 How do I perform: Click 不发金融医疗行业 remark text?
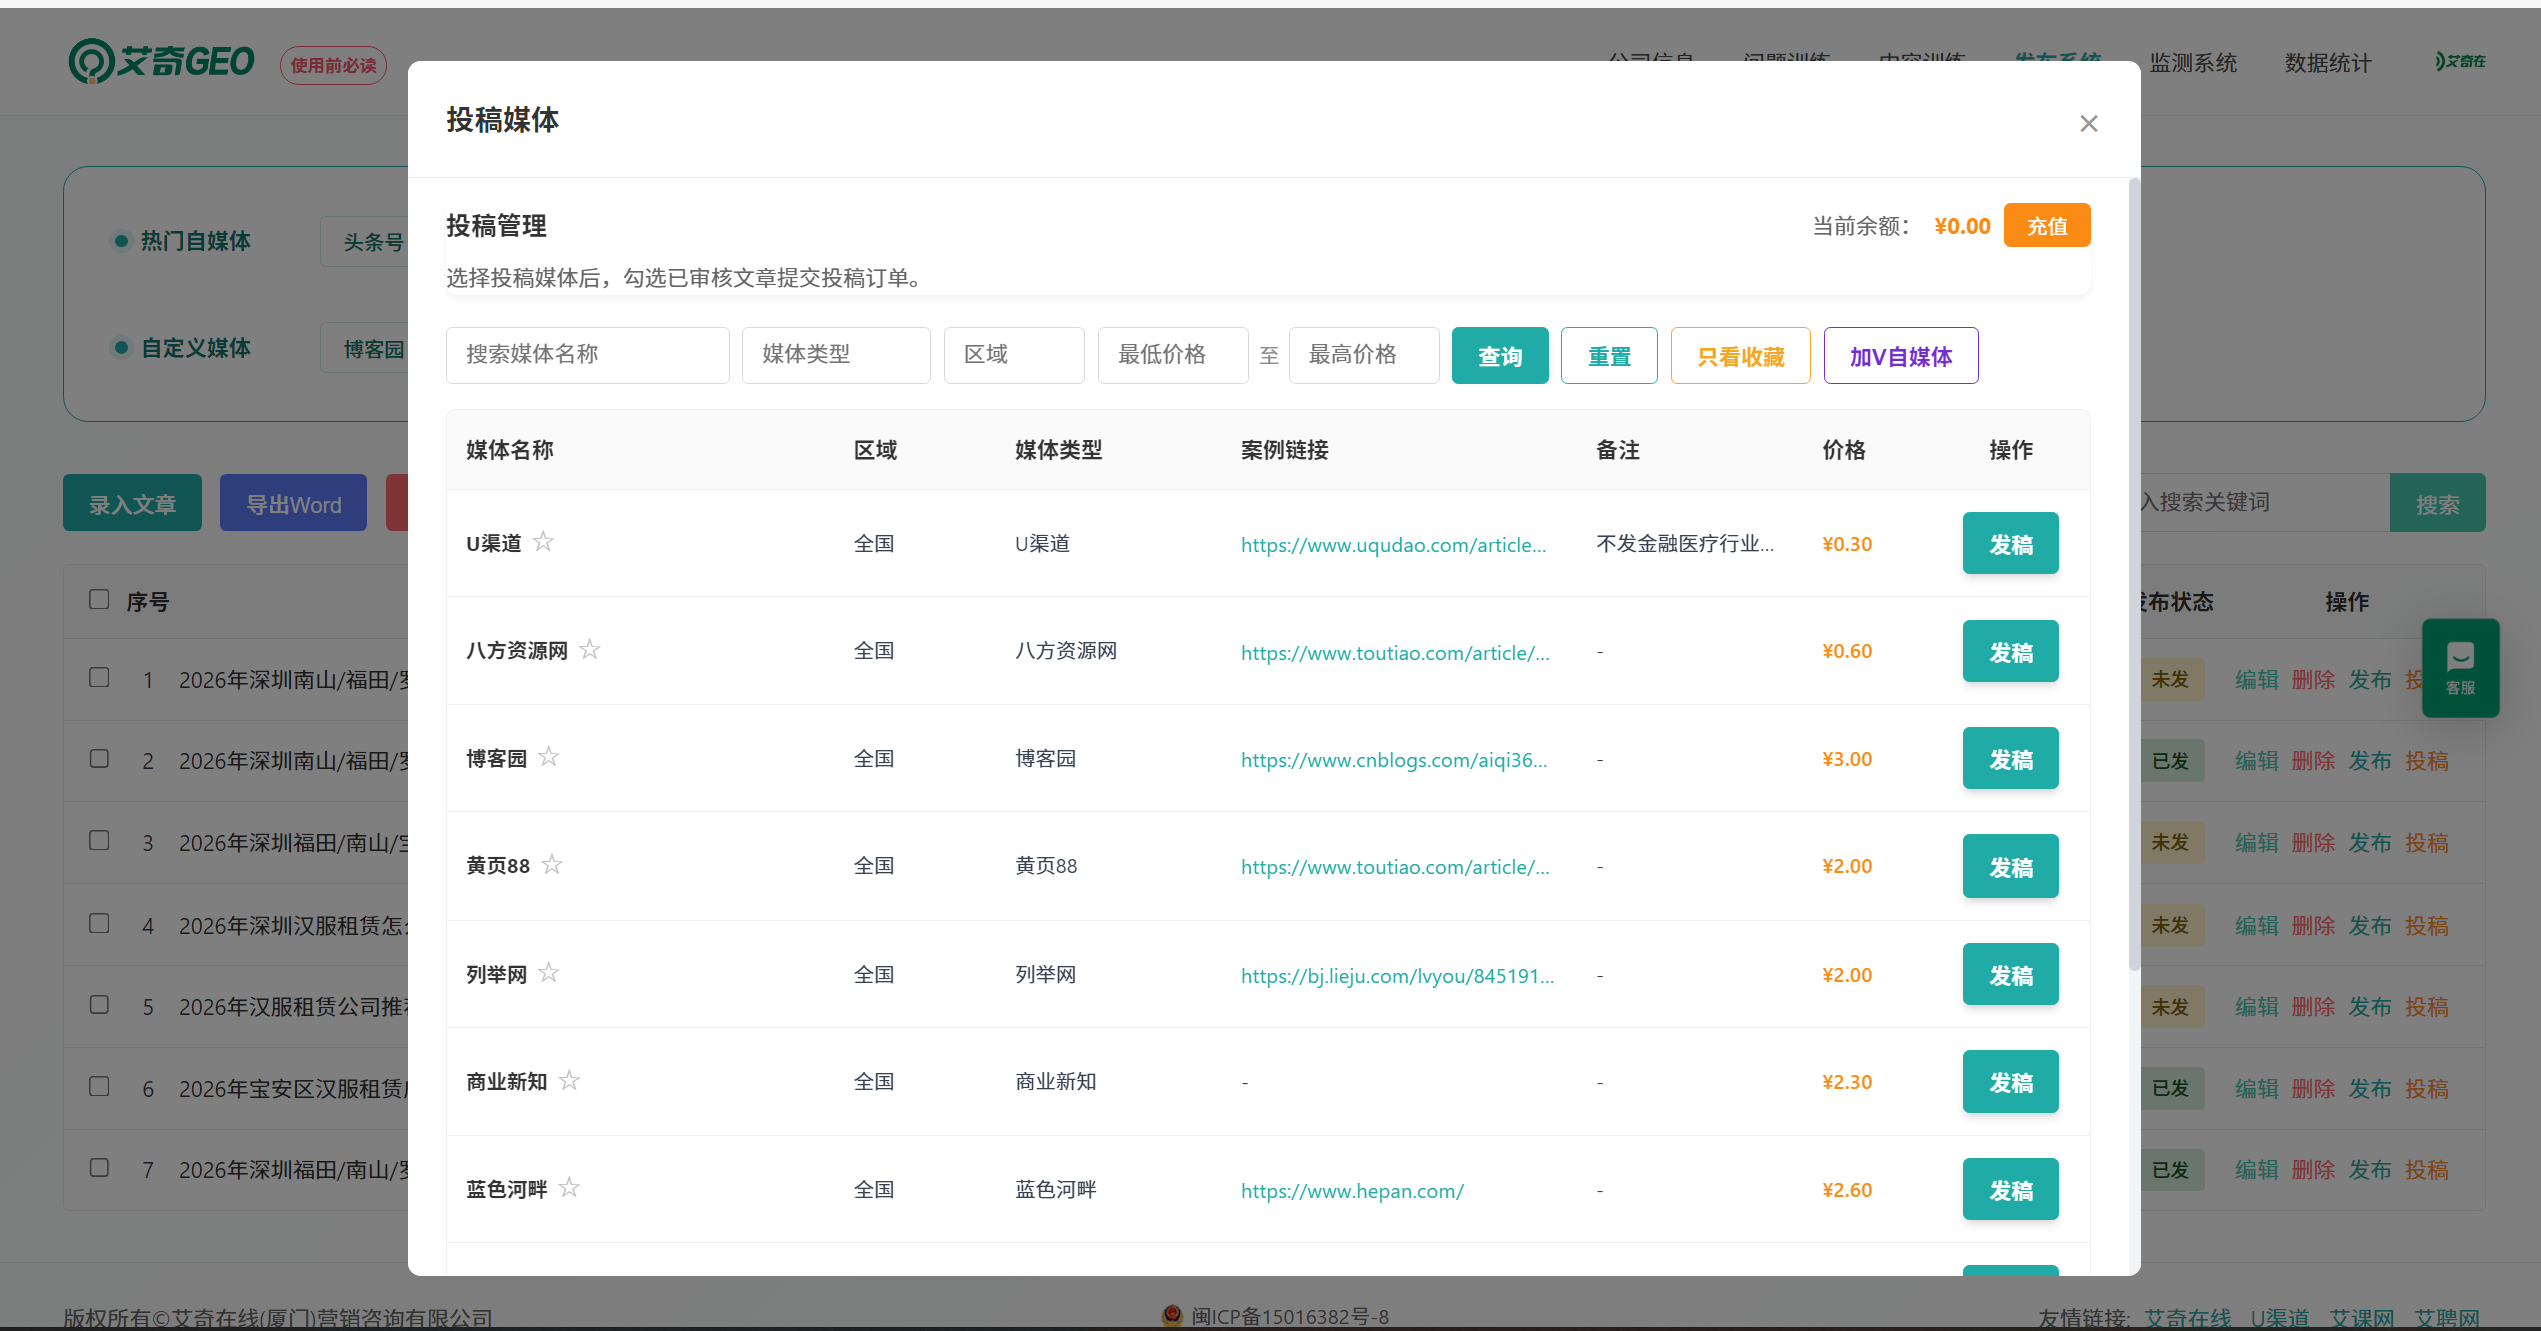tap(1685, 543)
